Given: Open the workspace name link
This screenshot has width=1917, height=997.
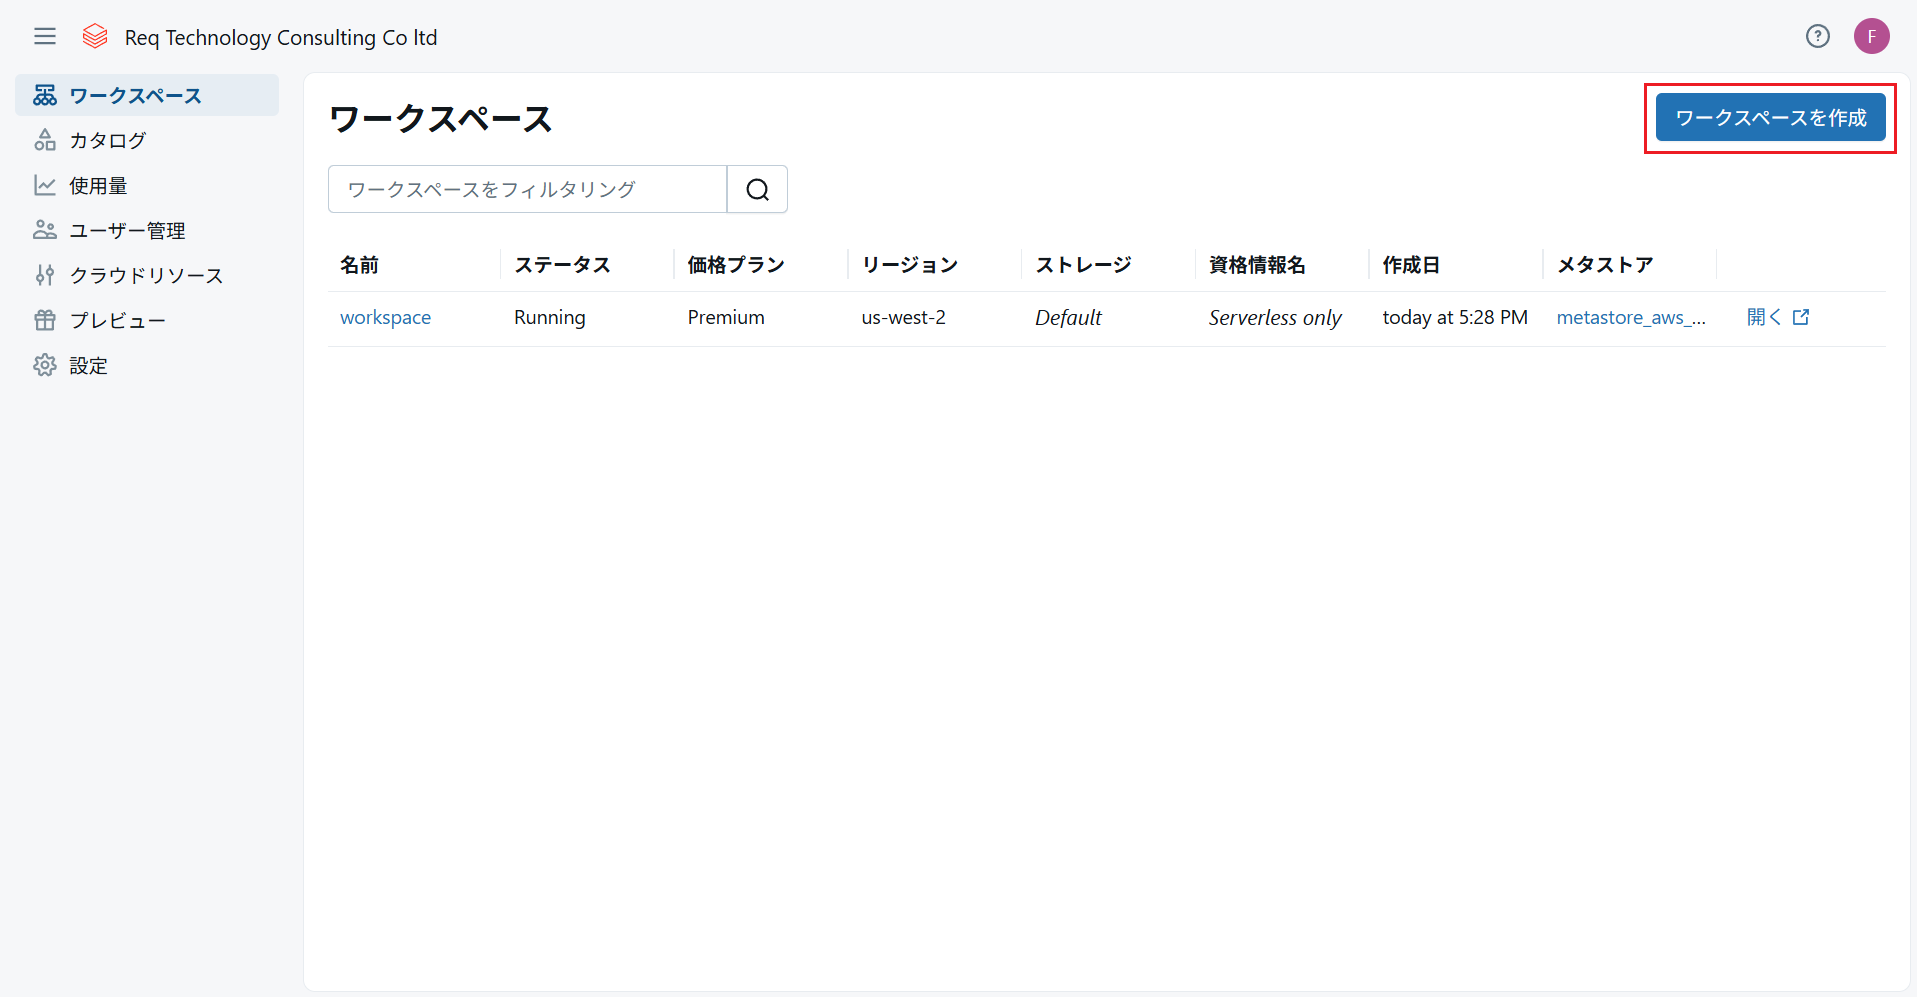Looking at the screenshot, I should (385, 318).
